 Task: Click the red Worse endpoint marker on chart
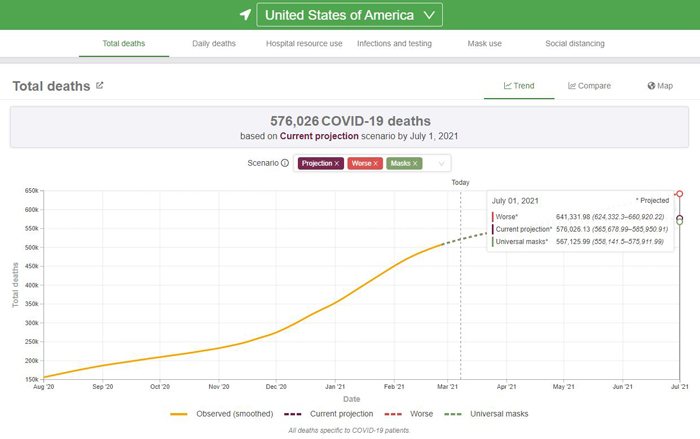(680, 193)
